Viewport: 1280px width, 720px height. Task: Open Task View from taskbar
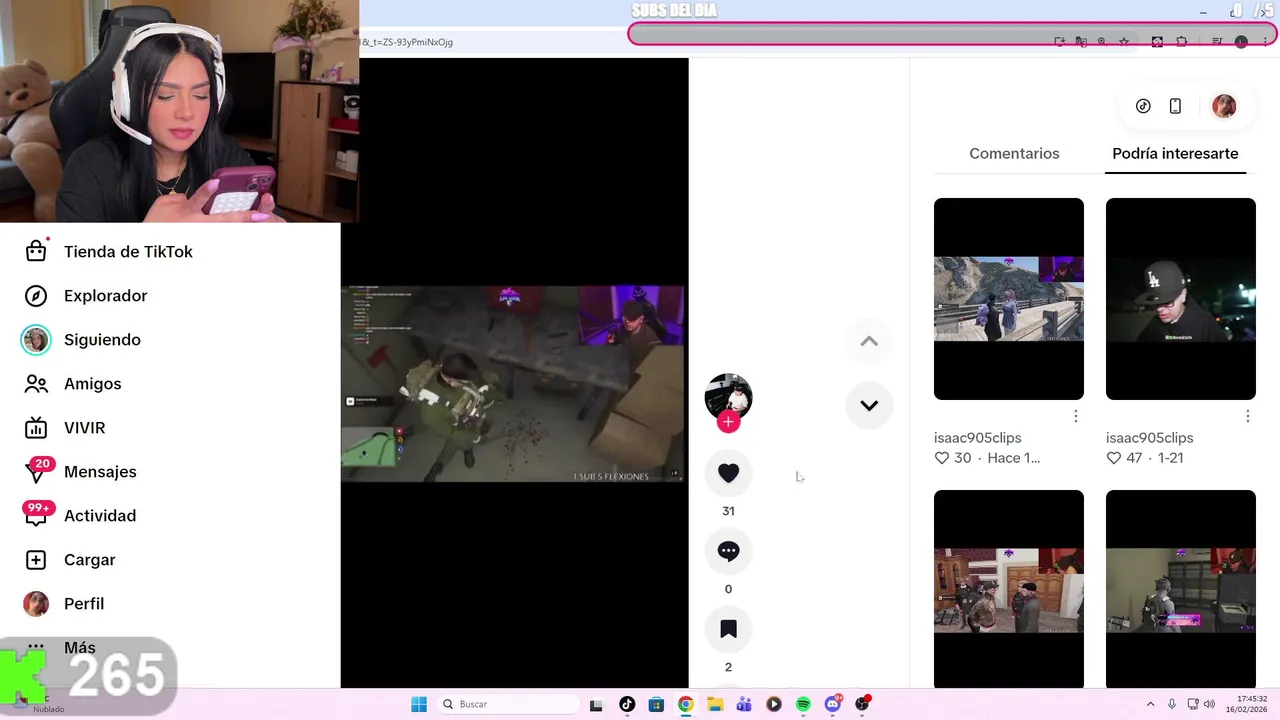pyautogui.click(x=596, y=704)
